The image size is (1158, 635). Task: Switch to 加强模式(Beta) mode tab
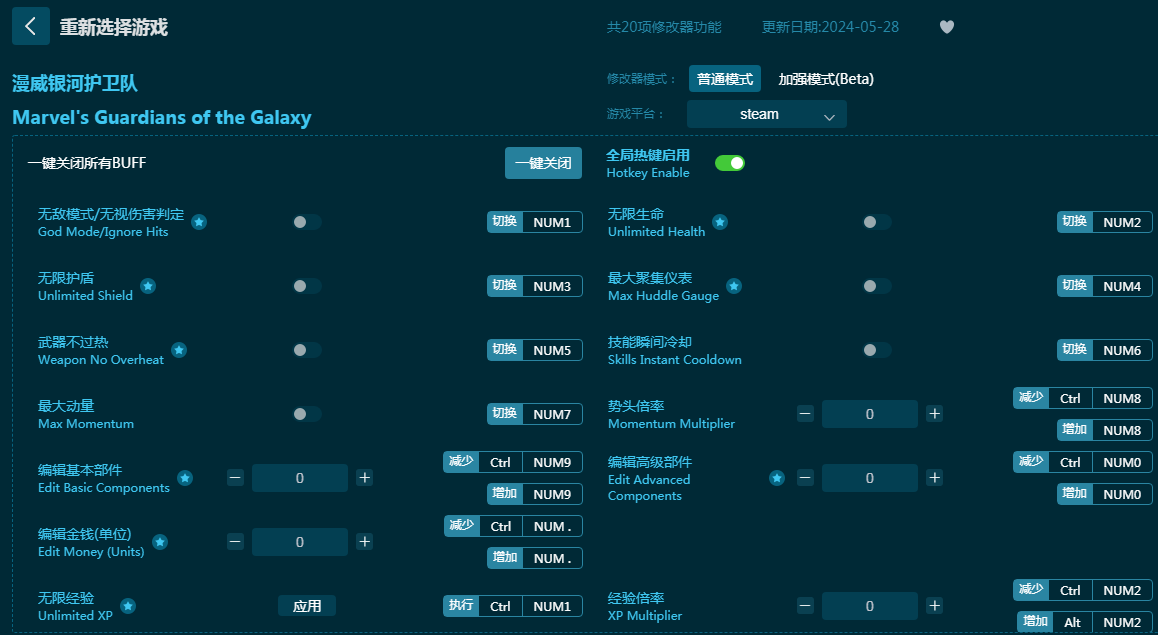coord(826,79)
